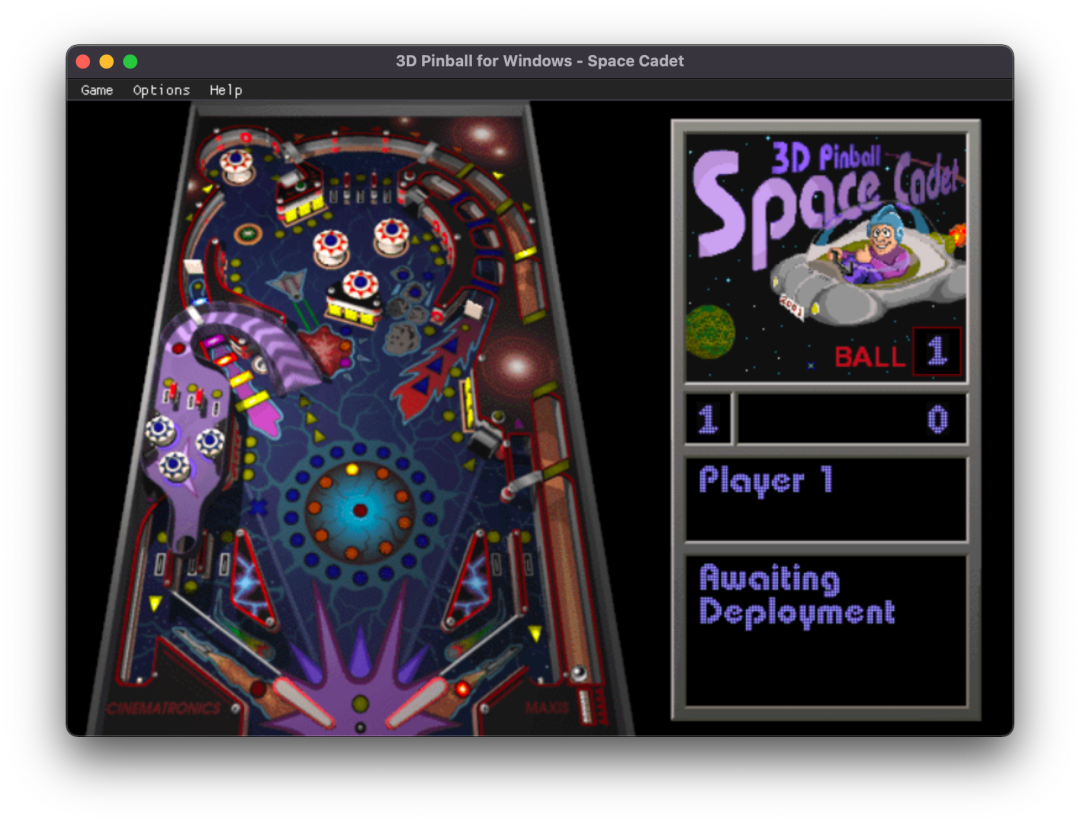Click the bumper in the table's top-left corner
The width and height of the screenshot is (1080, 824).
(237, 162)
